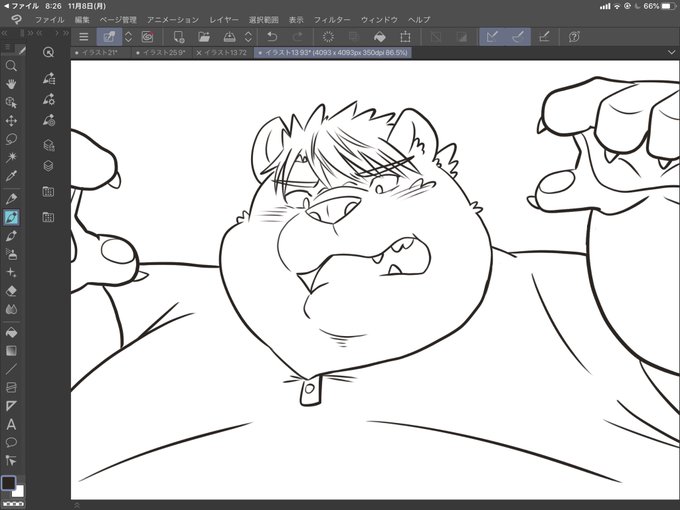This screenshot has width=680, height=510.
Task: Select the Eyedropper tool
Action: pyautogui.click(x=11, y=176)
